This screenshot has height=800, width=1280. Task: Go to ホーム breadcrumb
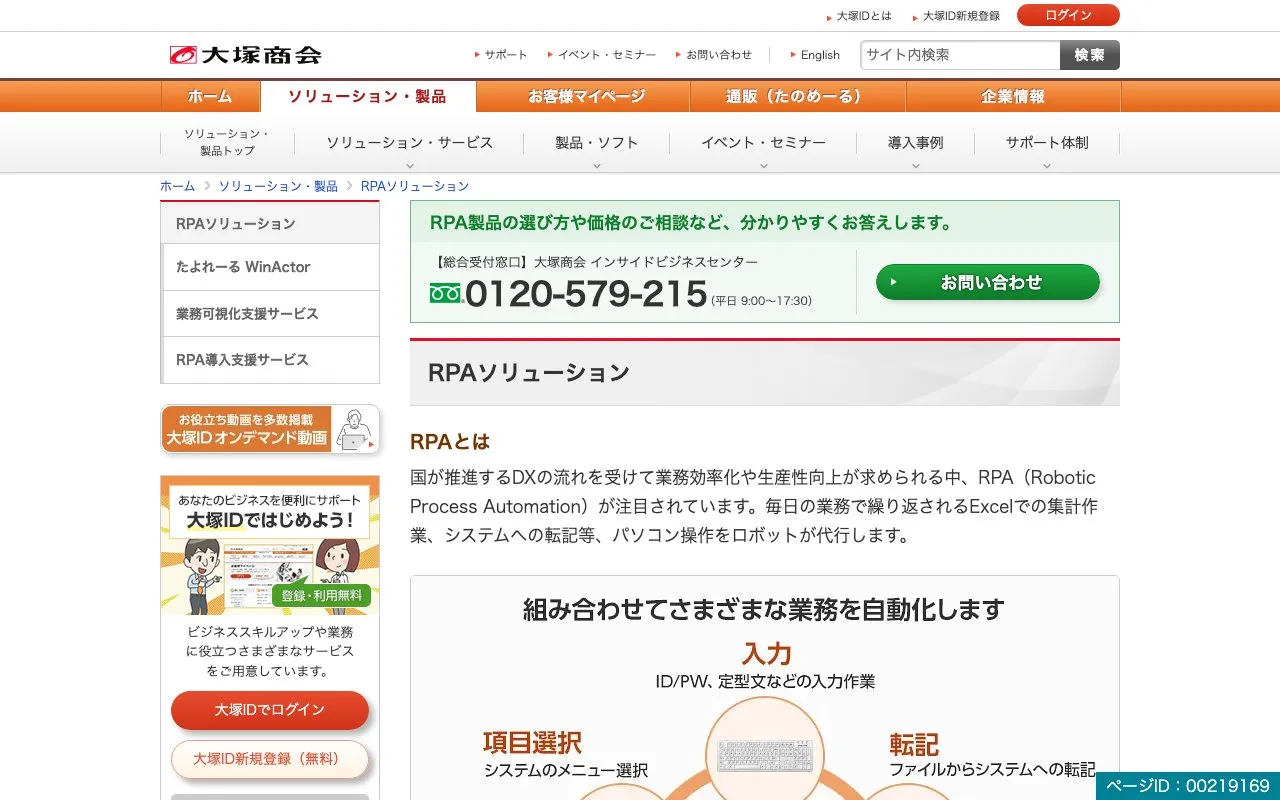coord(178,186)
